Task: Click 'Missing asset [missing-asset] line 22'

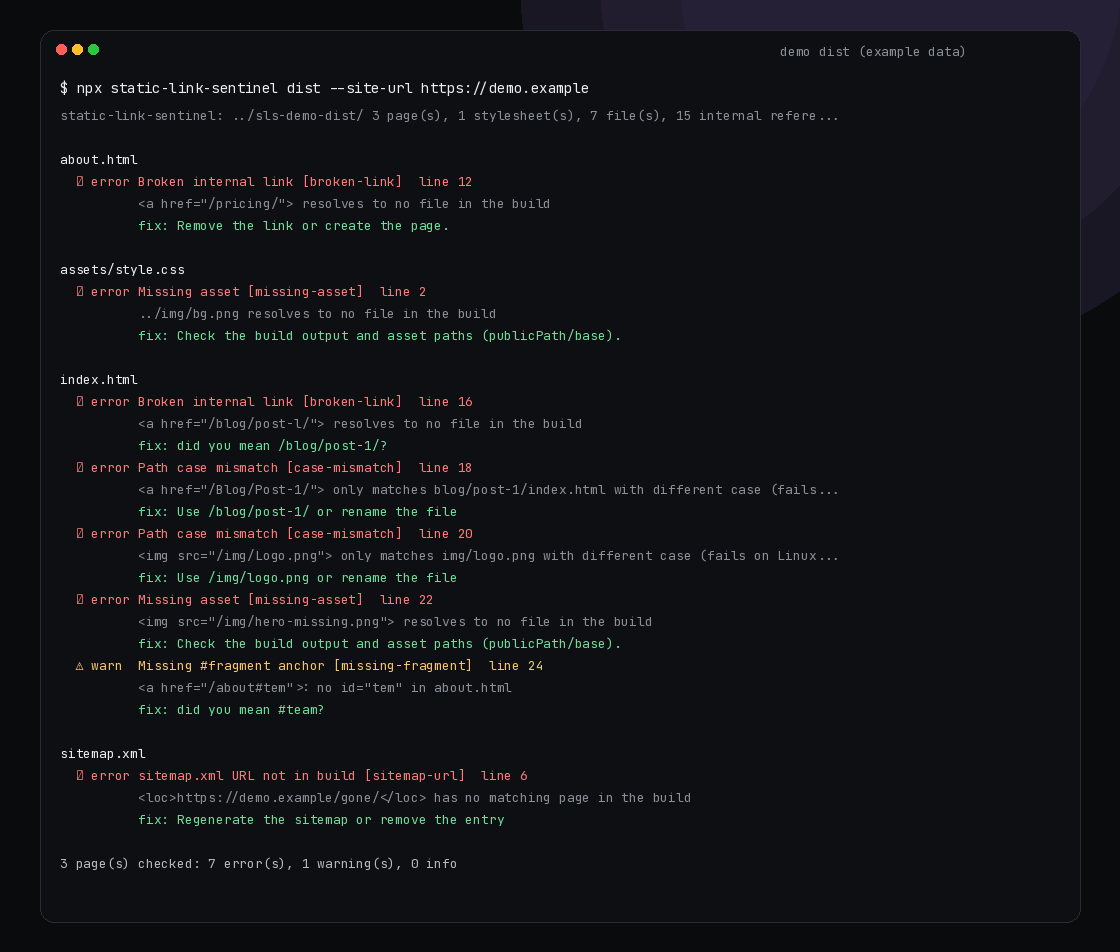Action: click(286, 600)
